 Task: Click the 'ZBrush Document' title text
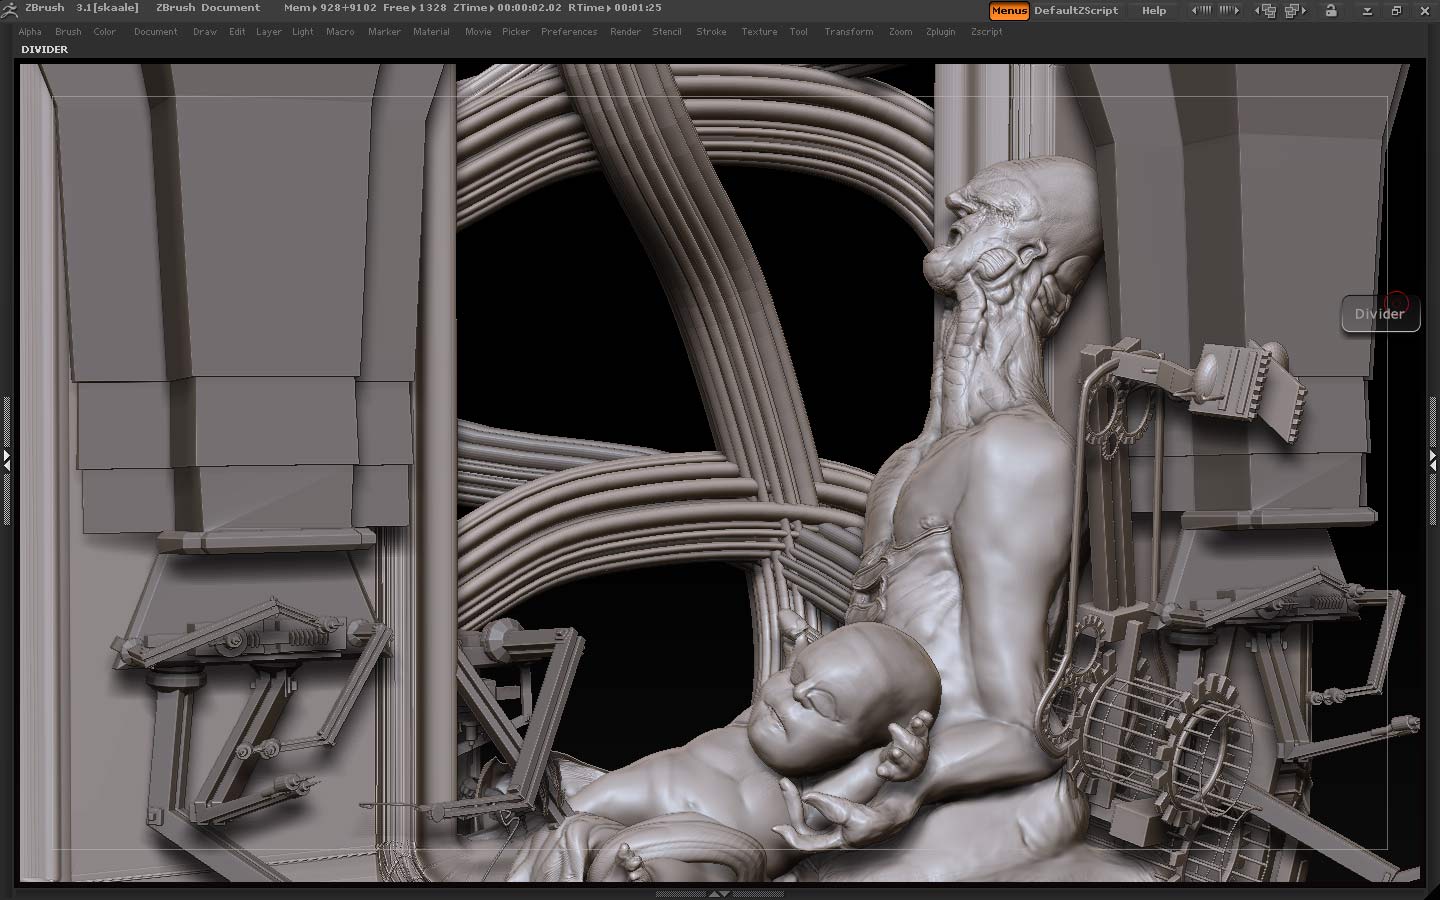tap(208, 8)
